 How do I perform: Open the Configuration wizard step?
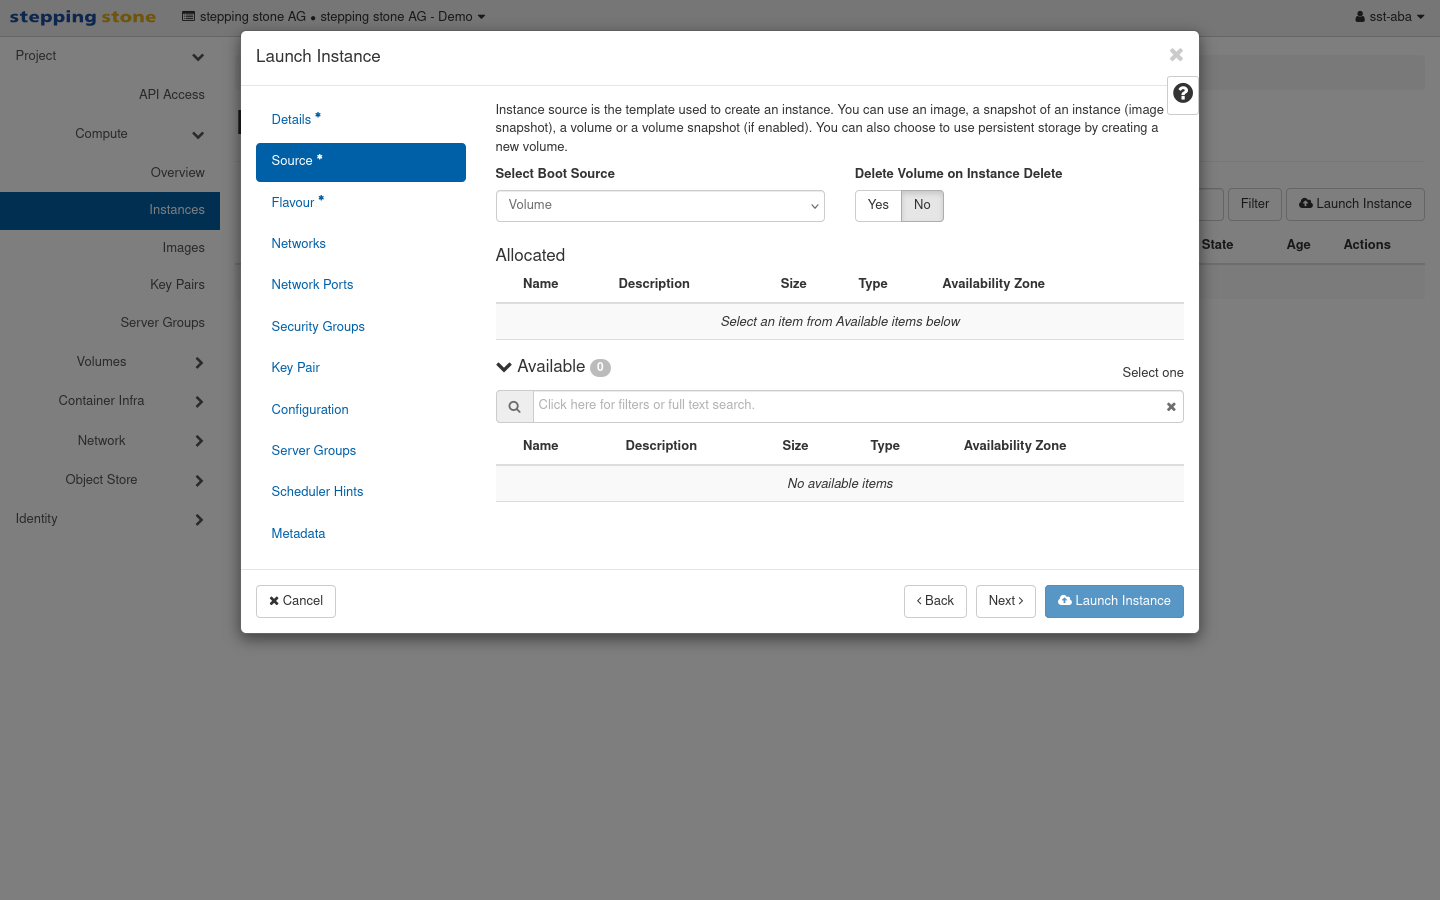coord(361,410)
